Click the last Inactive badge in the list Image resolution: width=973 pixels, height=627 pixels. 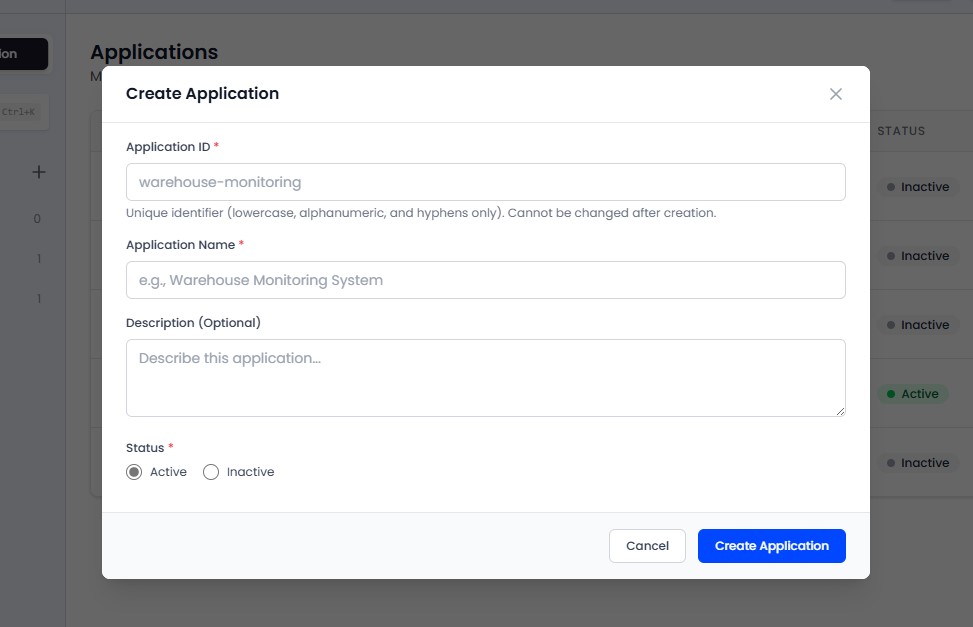coord(917,463)
